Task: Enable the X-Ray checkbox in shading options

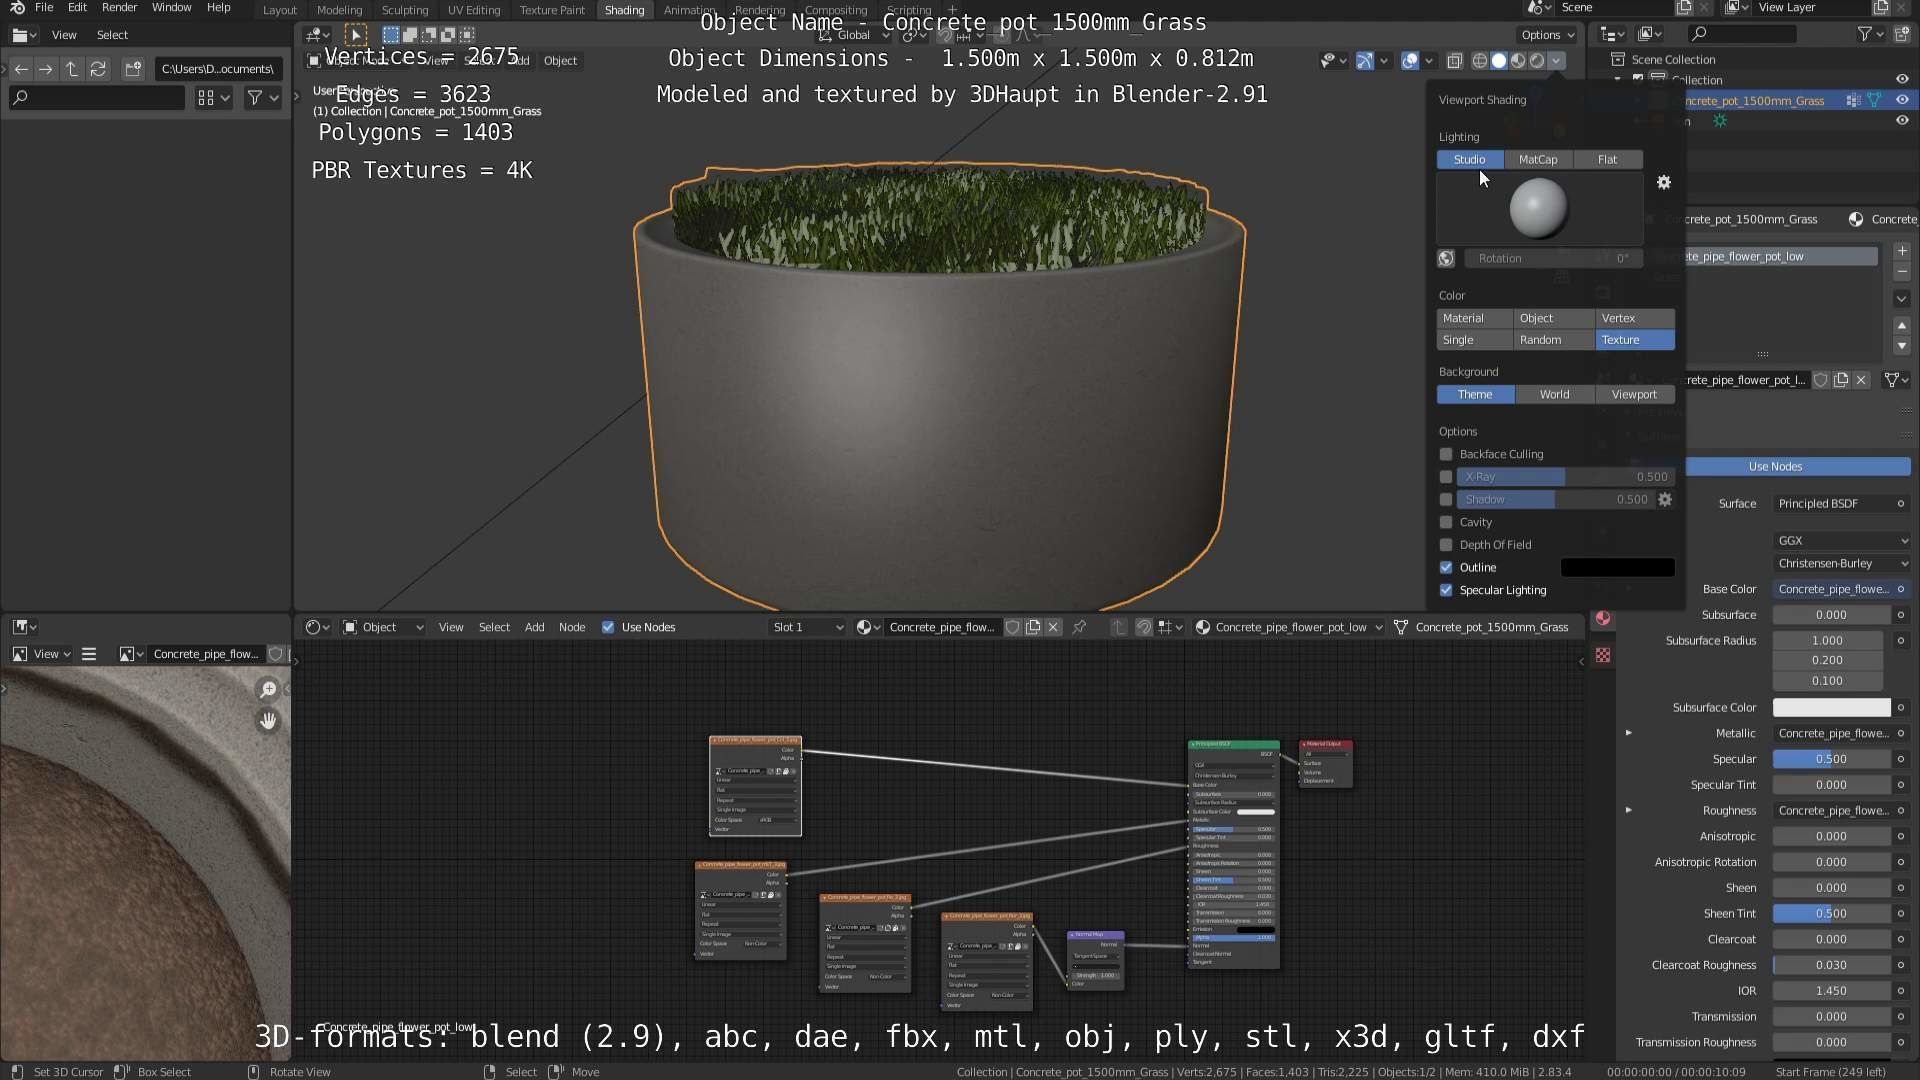Action: 1446,477
